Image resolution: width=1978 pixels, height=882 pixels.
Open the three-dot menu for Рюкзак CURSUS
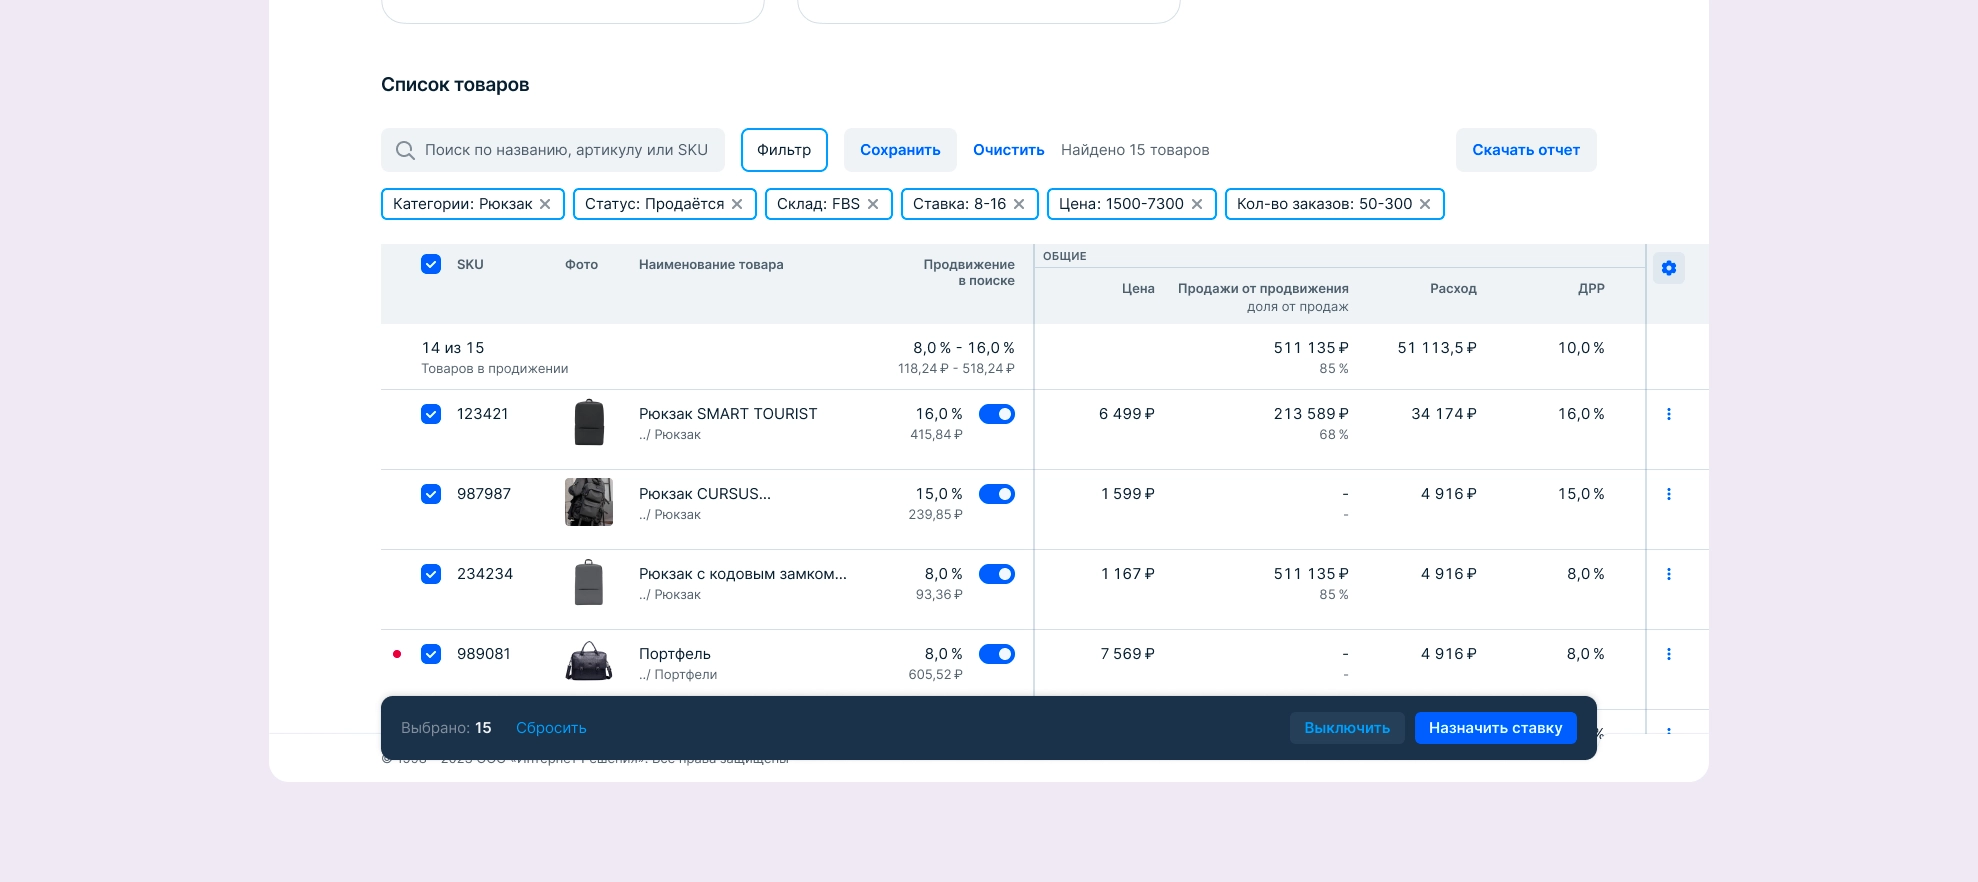(x=1668, y=494)
